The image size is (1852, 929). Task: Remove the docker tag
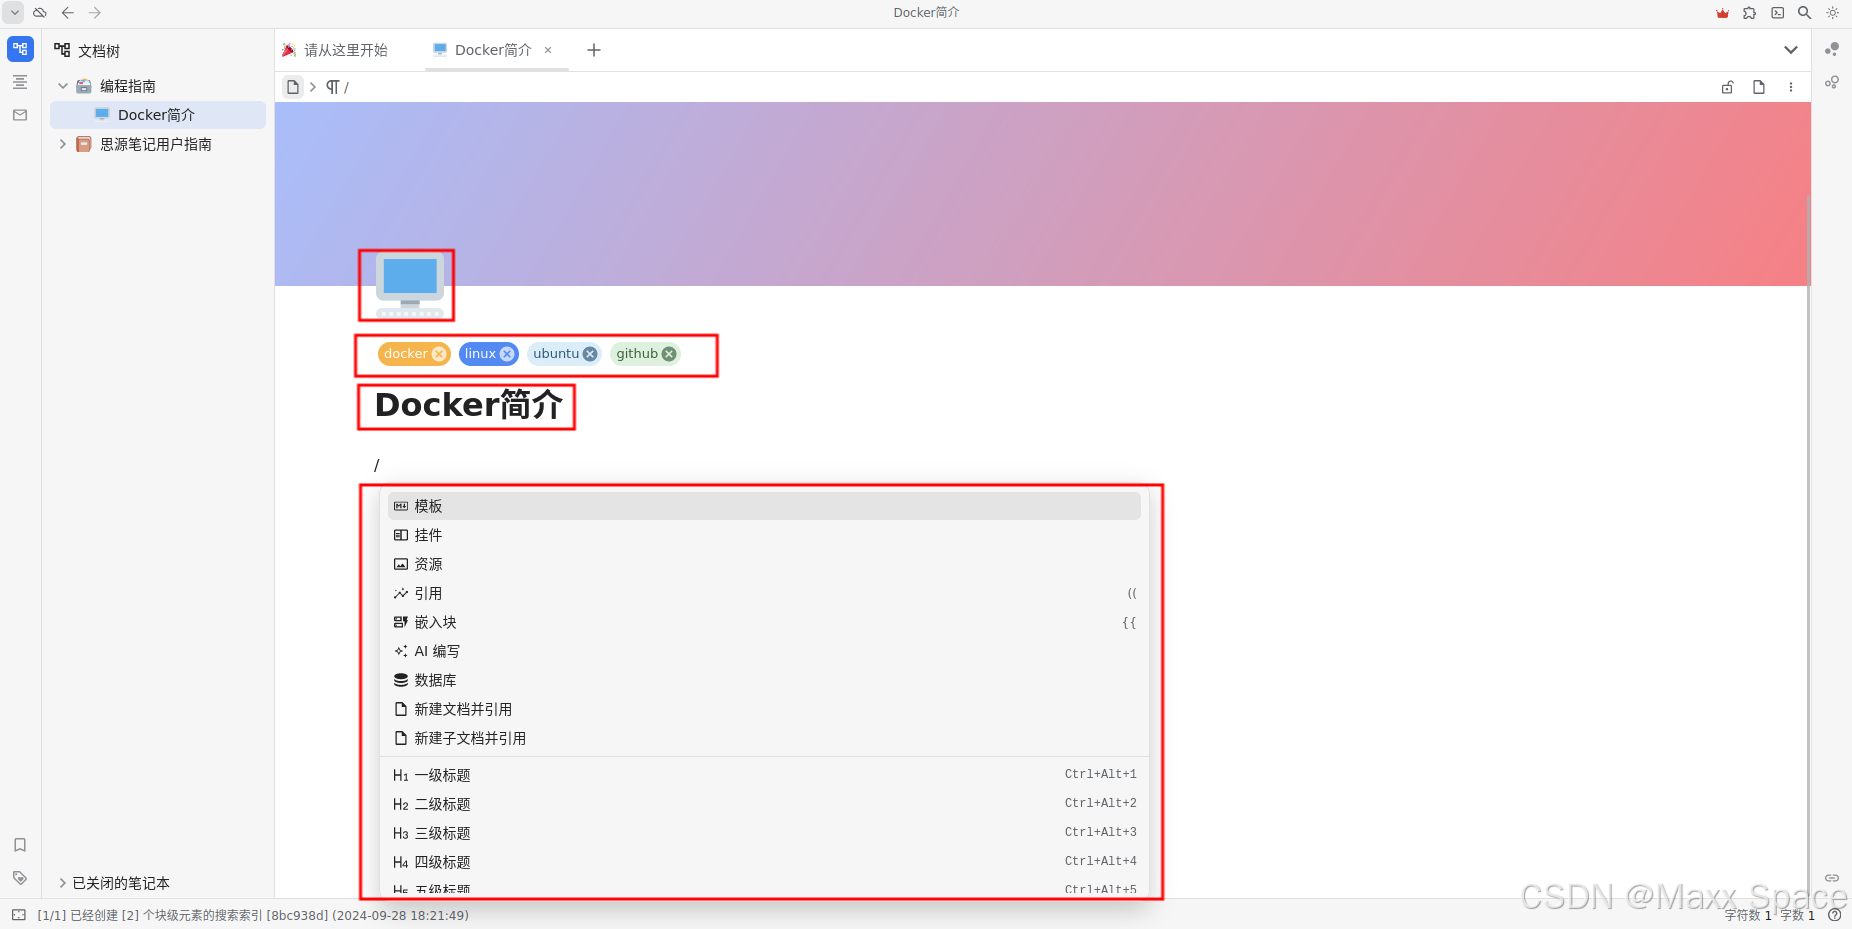pos(439,354)
